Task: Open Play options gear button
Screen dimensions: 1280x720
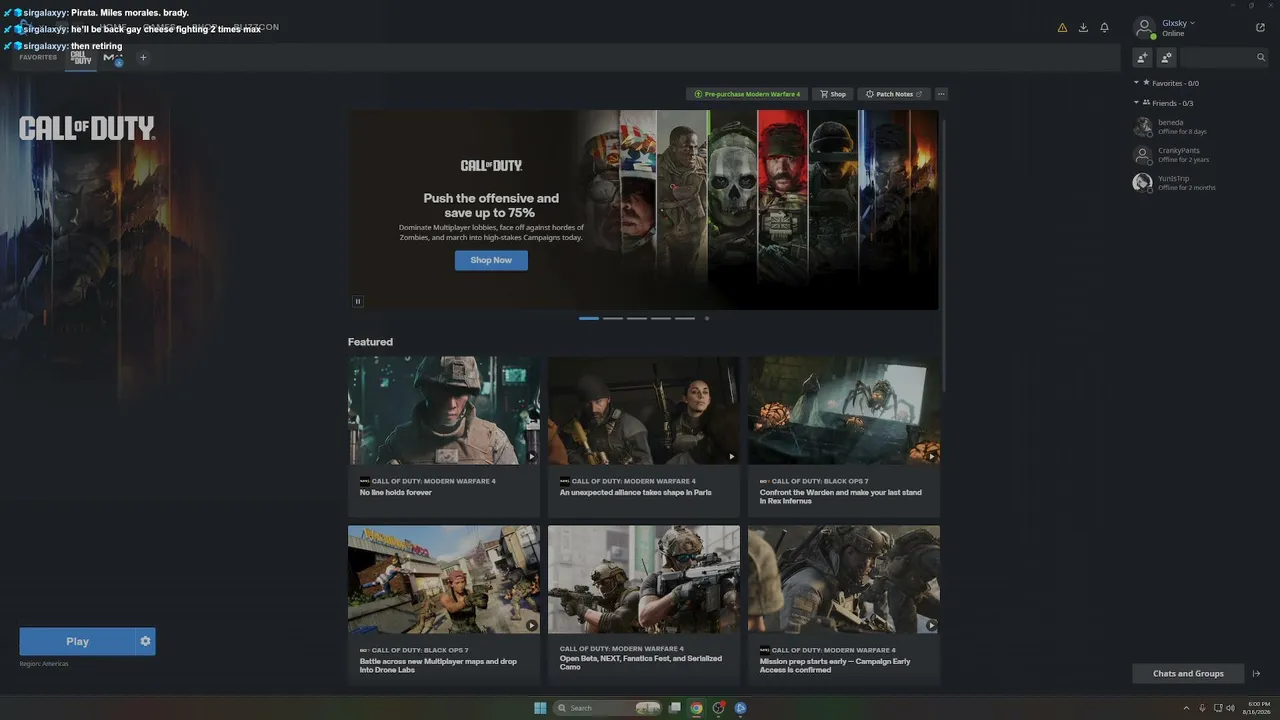Action: [x=145, y=641]
